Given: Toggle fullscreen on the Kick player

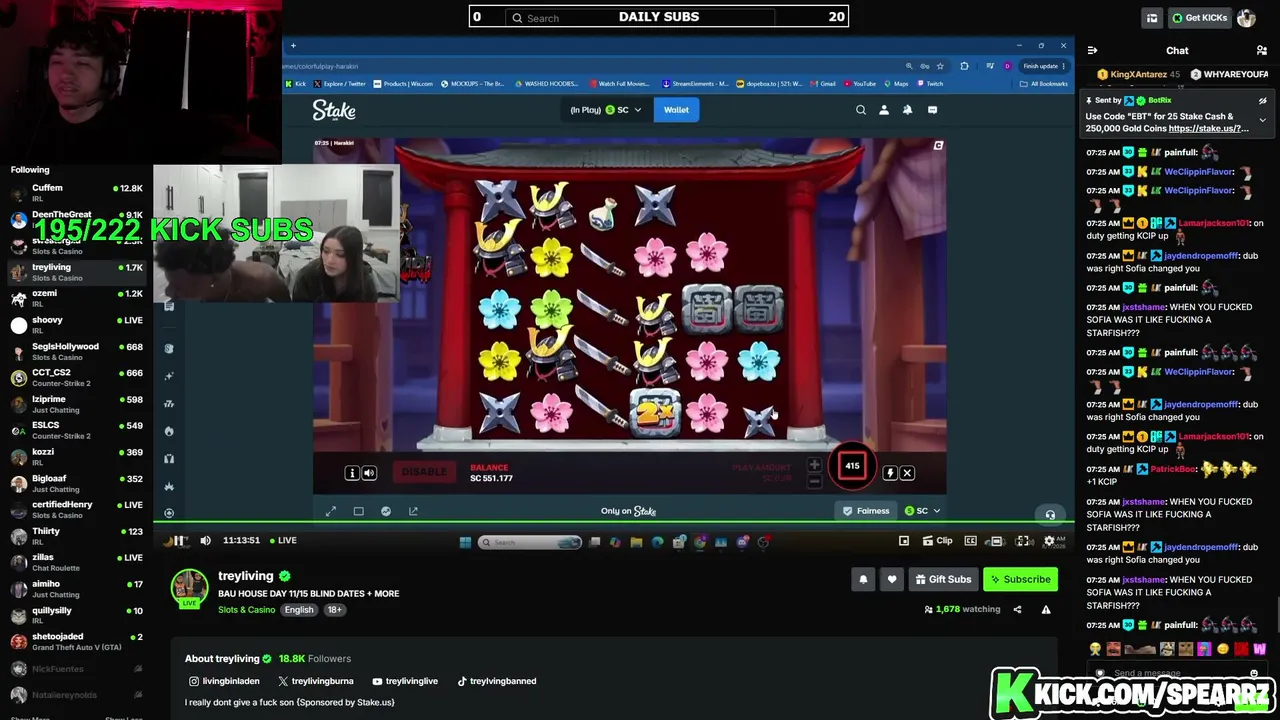Looking at the screenshot, I should [1023, 541].
